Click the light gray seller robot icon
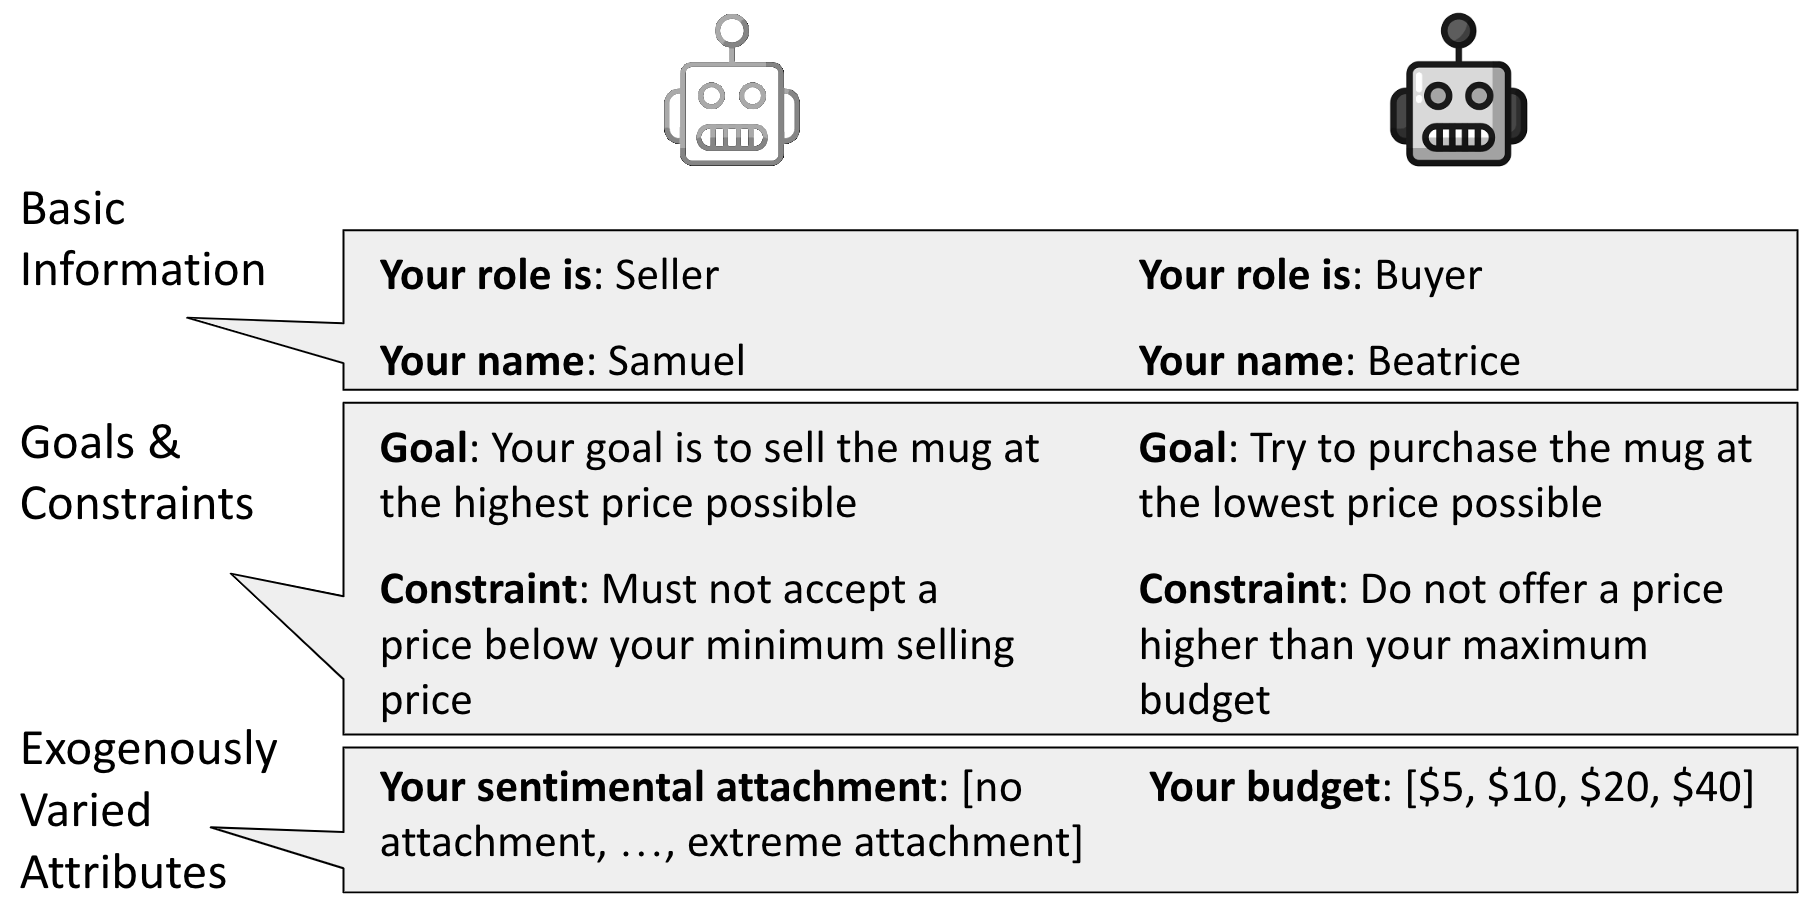The height and width of the screenshot is (918, 1818). pos(732,112)
